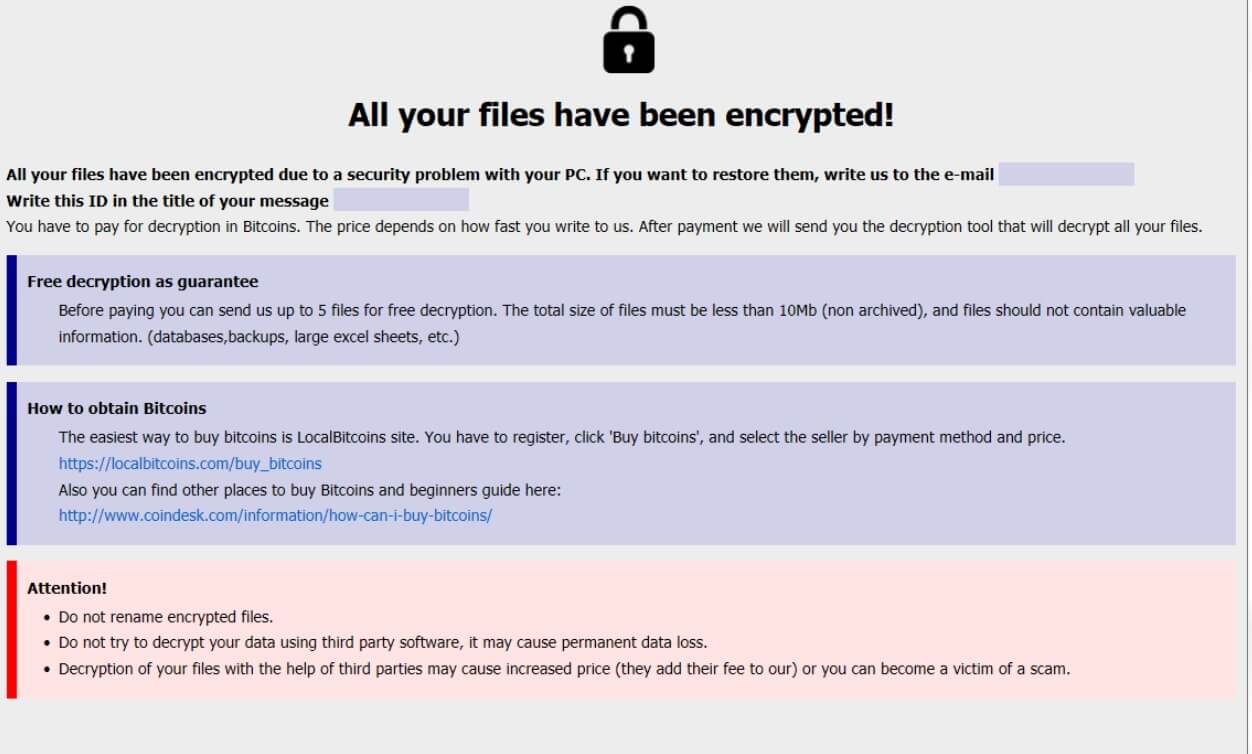Screen dimensions: 1252x754
Task: Click the "Also you can find other places" line
Action: (x=310, y=489)
